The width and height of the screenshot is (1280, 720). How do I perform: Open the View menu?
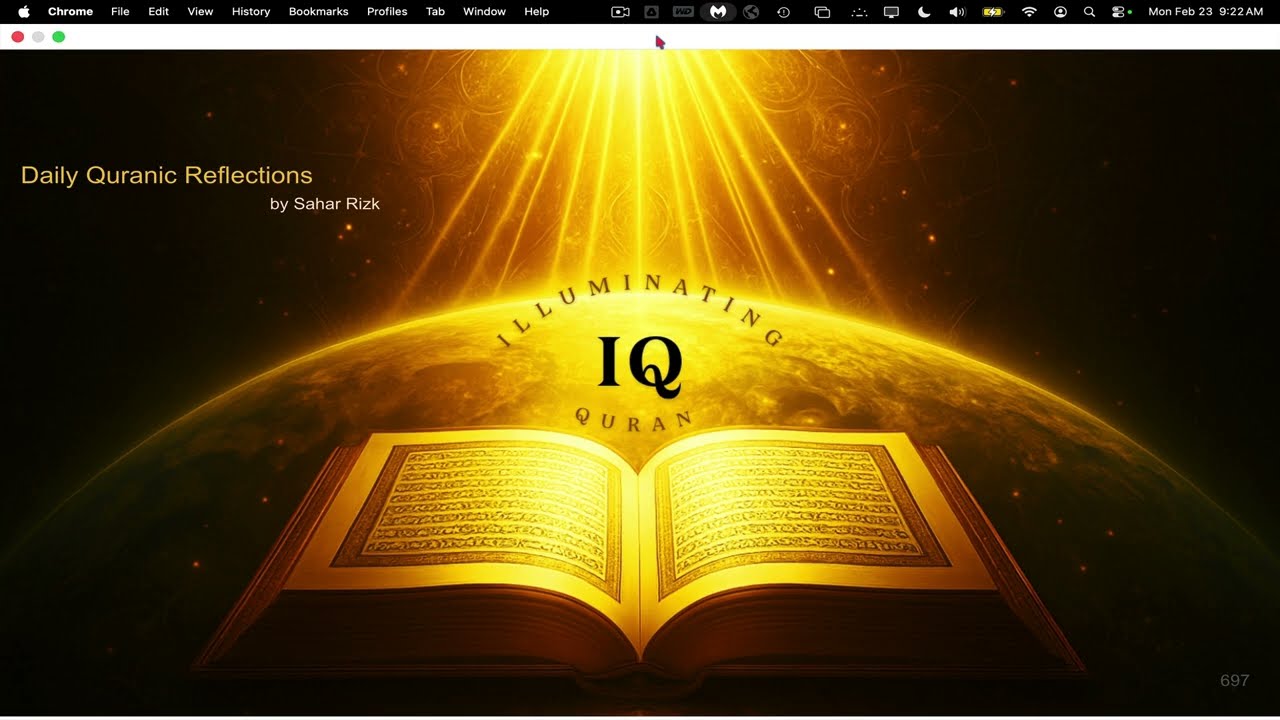pos(200,12)
